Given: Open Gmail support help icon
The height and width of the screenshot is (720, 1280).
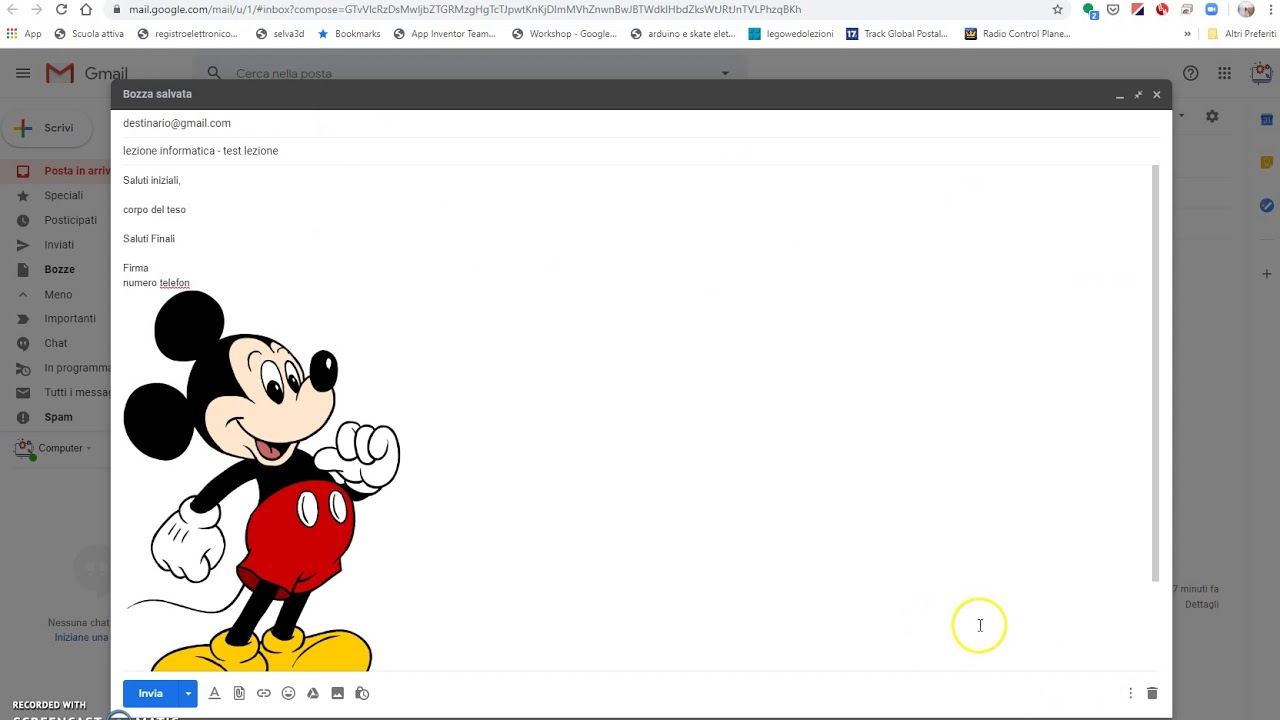Looking at the screenshot, I should 1190,73.
